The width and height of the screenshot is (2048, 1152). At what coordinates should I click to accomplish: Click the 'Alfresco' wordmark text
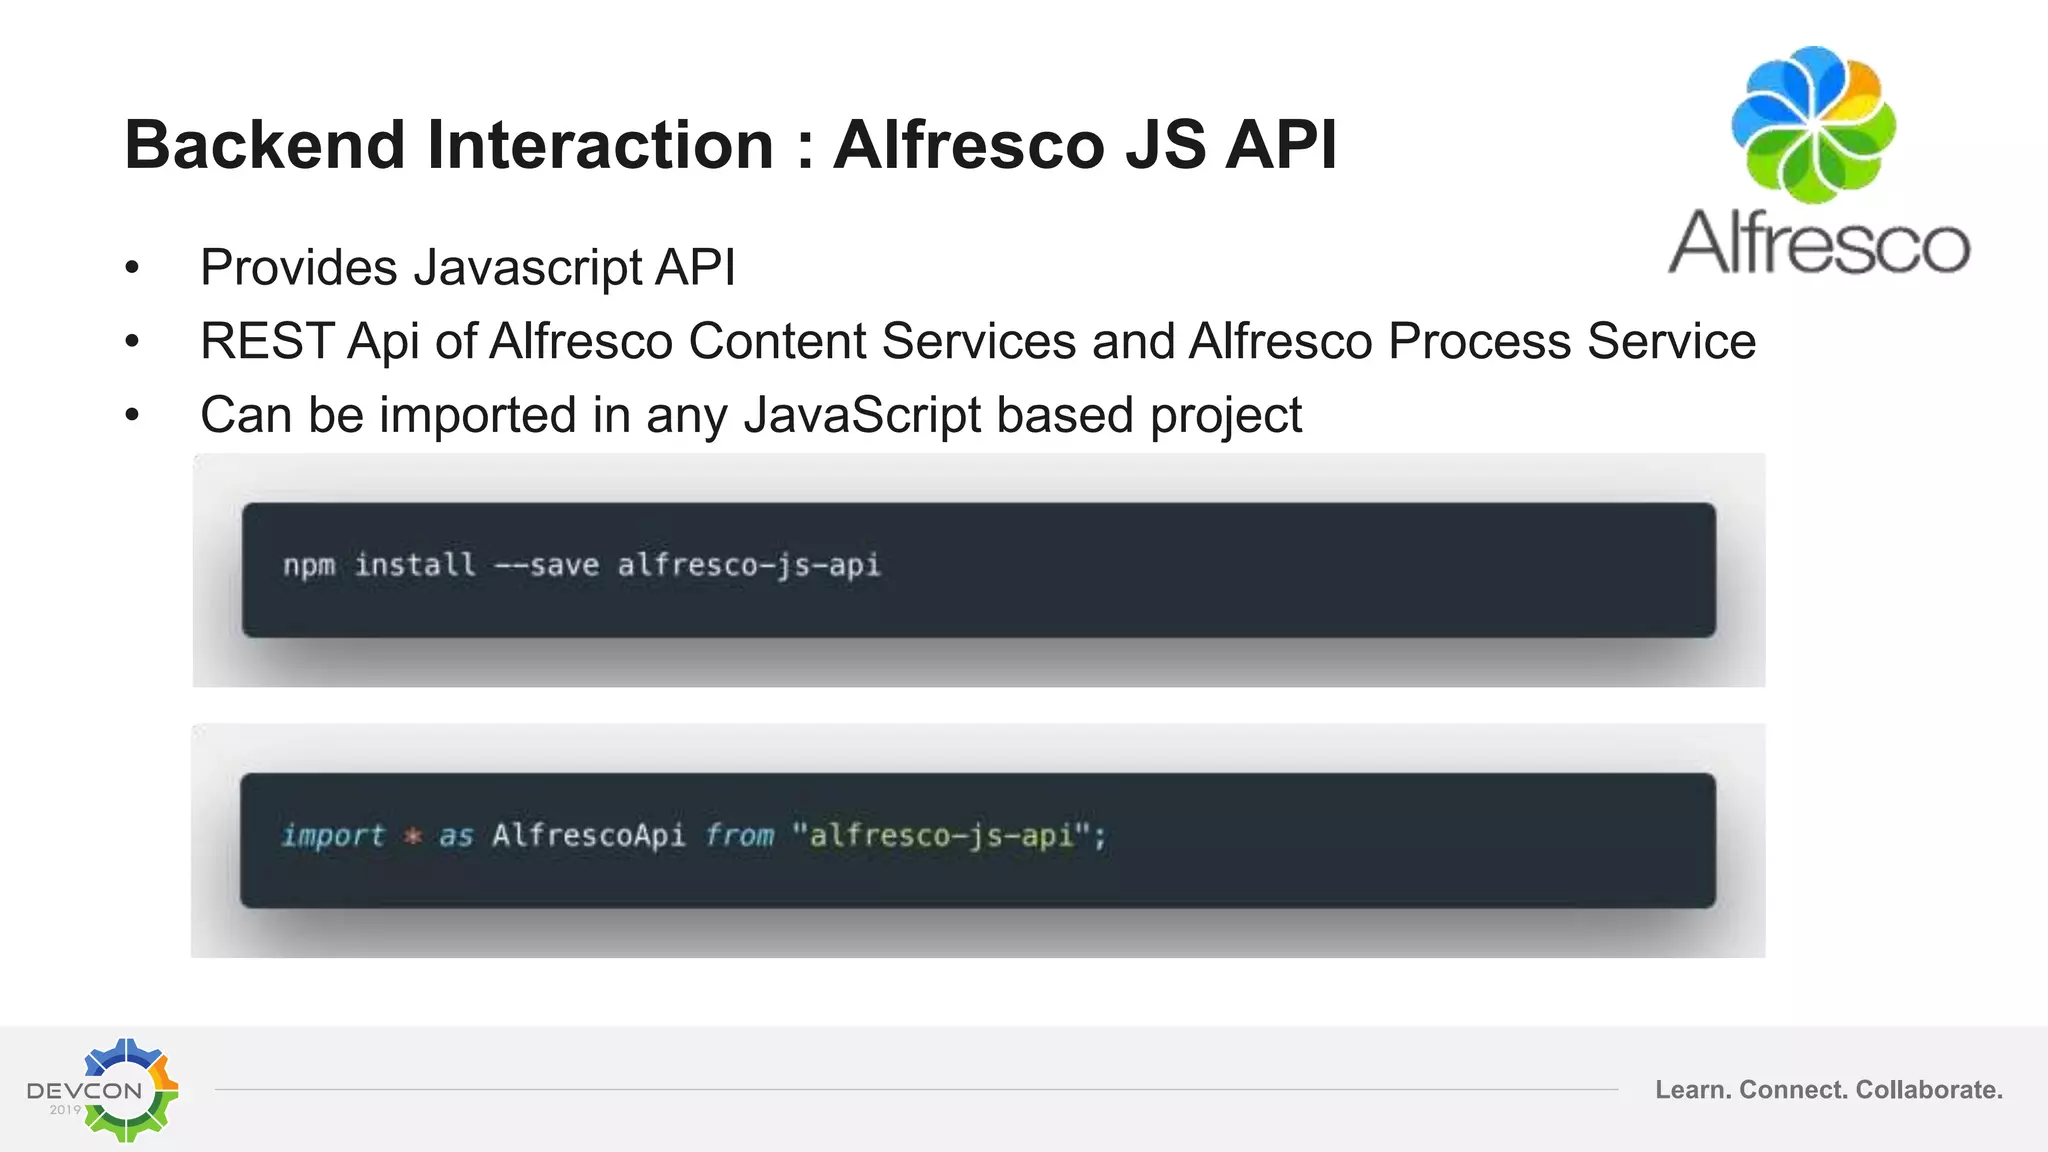(x=1819, y=243)
